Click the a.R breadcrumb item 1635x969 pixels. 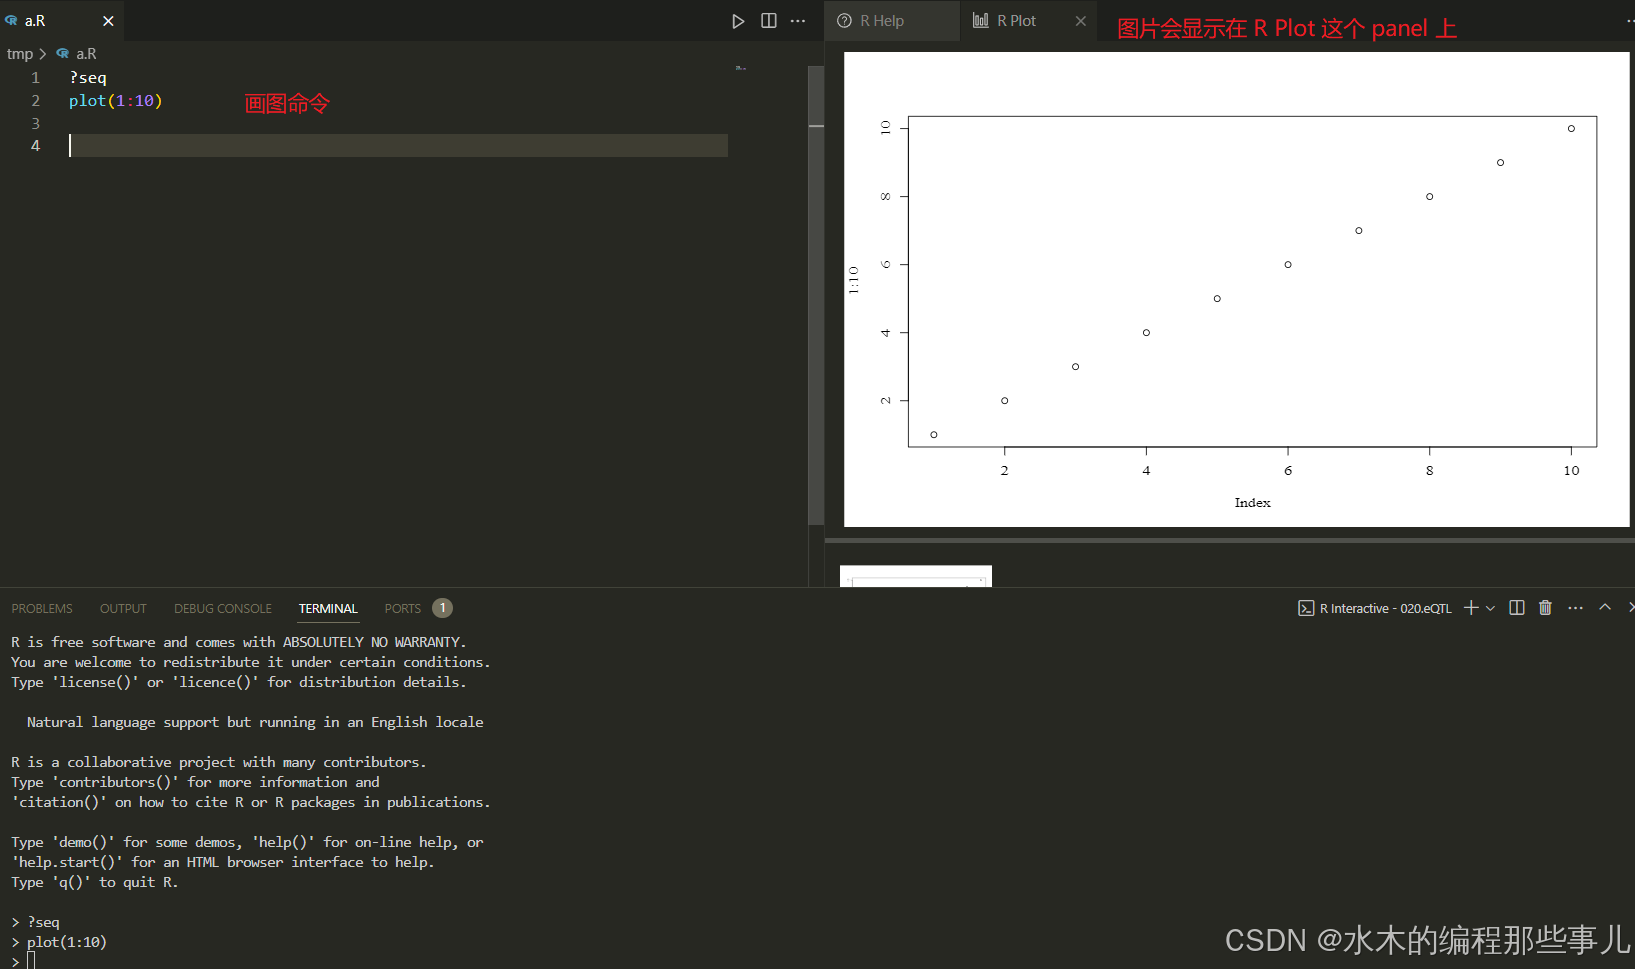87,54
